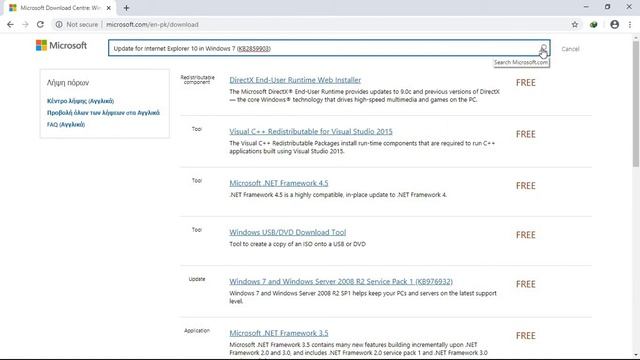Click FREE label for DirectX End-User Runtime
Screen dimensions: 640x360
[x=526, y=83]
